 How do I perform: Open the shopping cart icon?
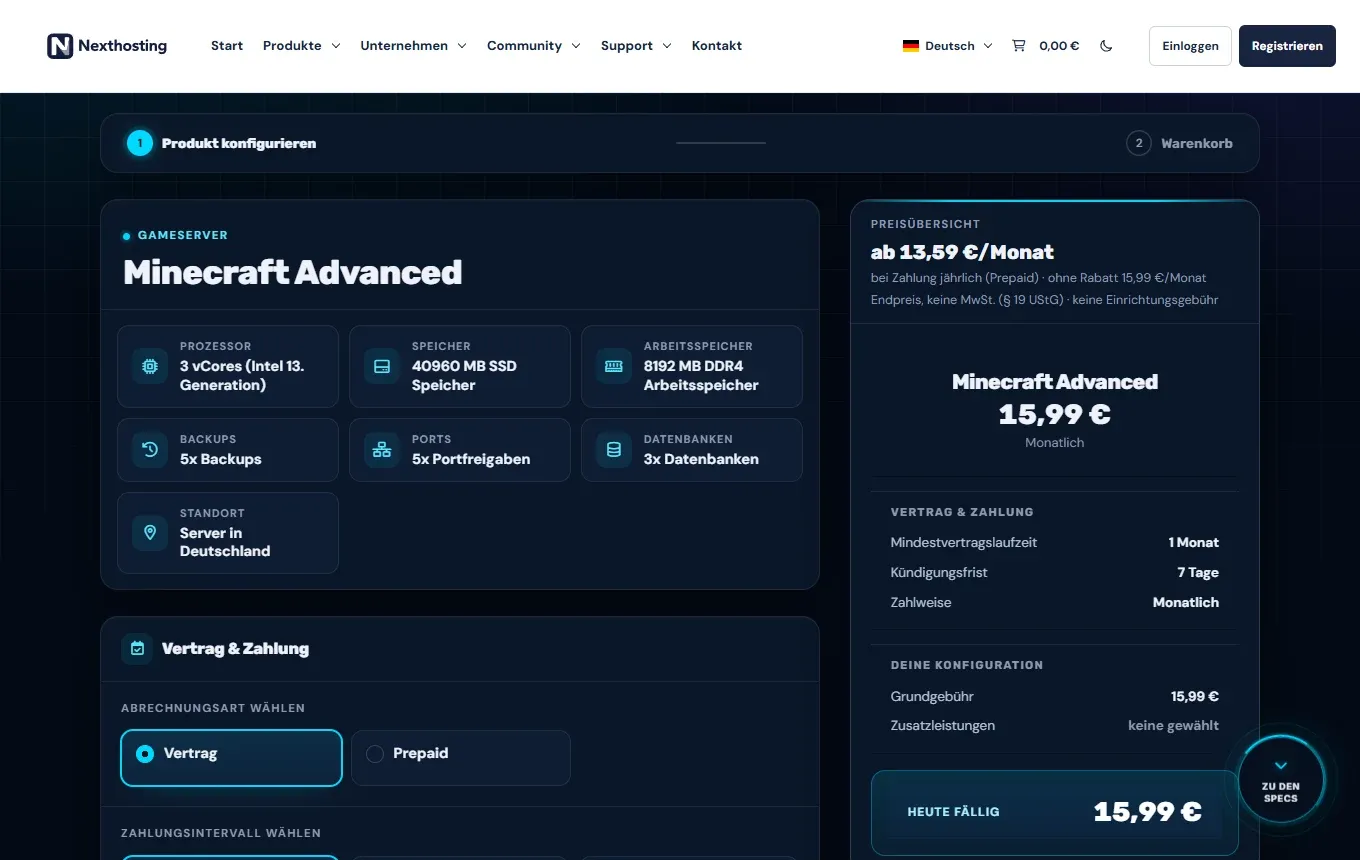coord(1018,46)
